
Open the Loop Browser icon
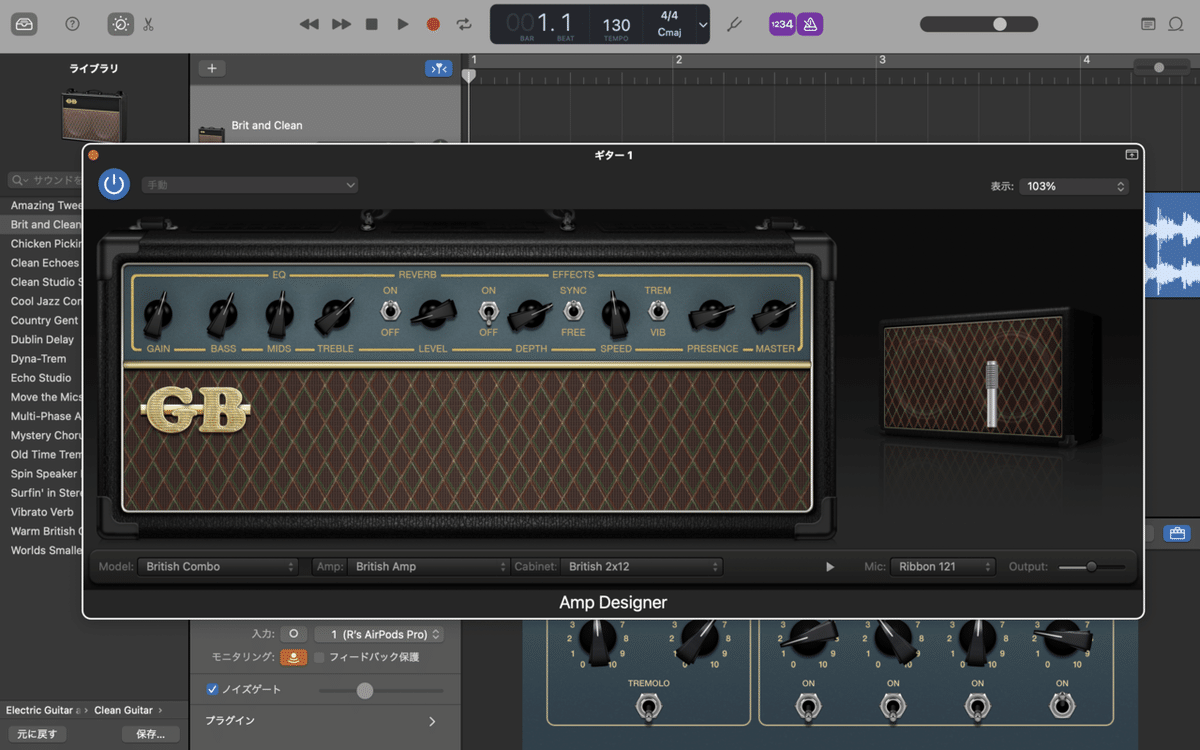(x=1176, y=23)
